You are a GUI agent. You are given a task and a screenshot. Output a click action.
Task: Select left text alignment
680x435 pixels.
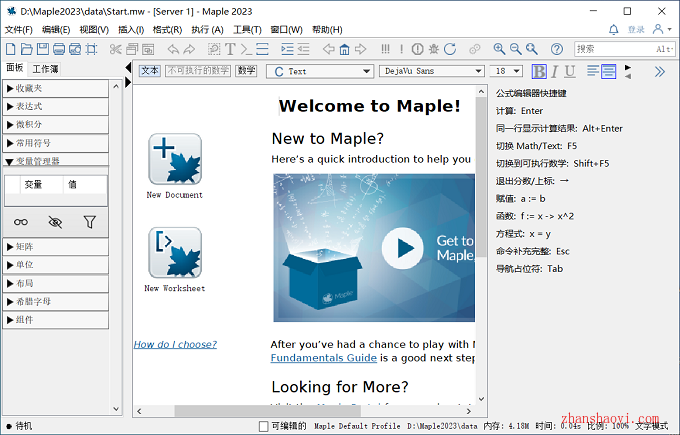593,71
